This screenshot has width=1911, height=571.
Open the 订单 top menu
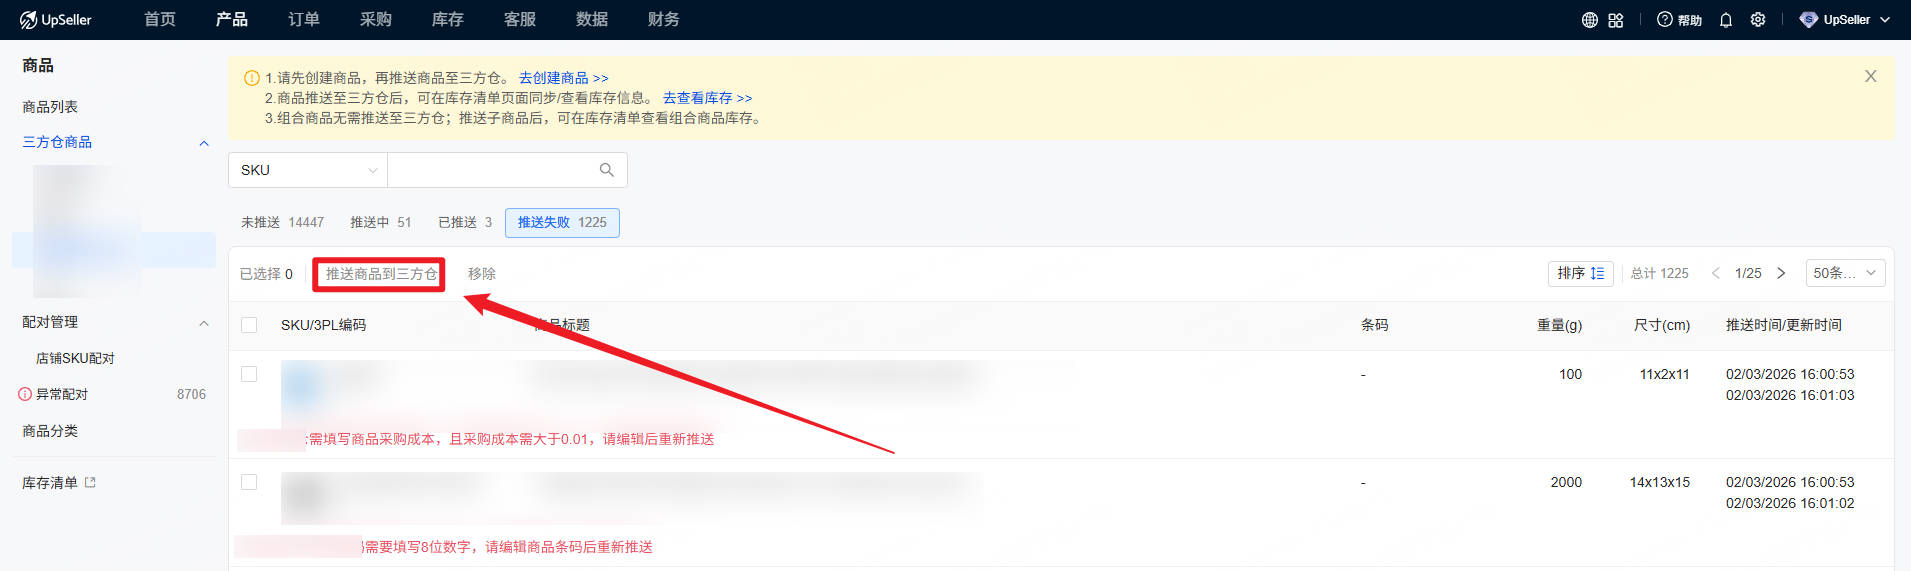tap(303, 20)
